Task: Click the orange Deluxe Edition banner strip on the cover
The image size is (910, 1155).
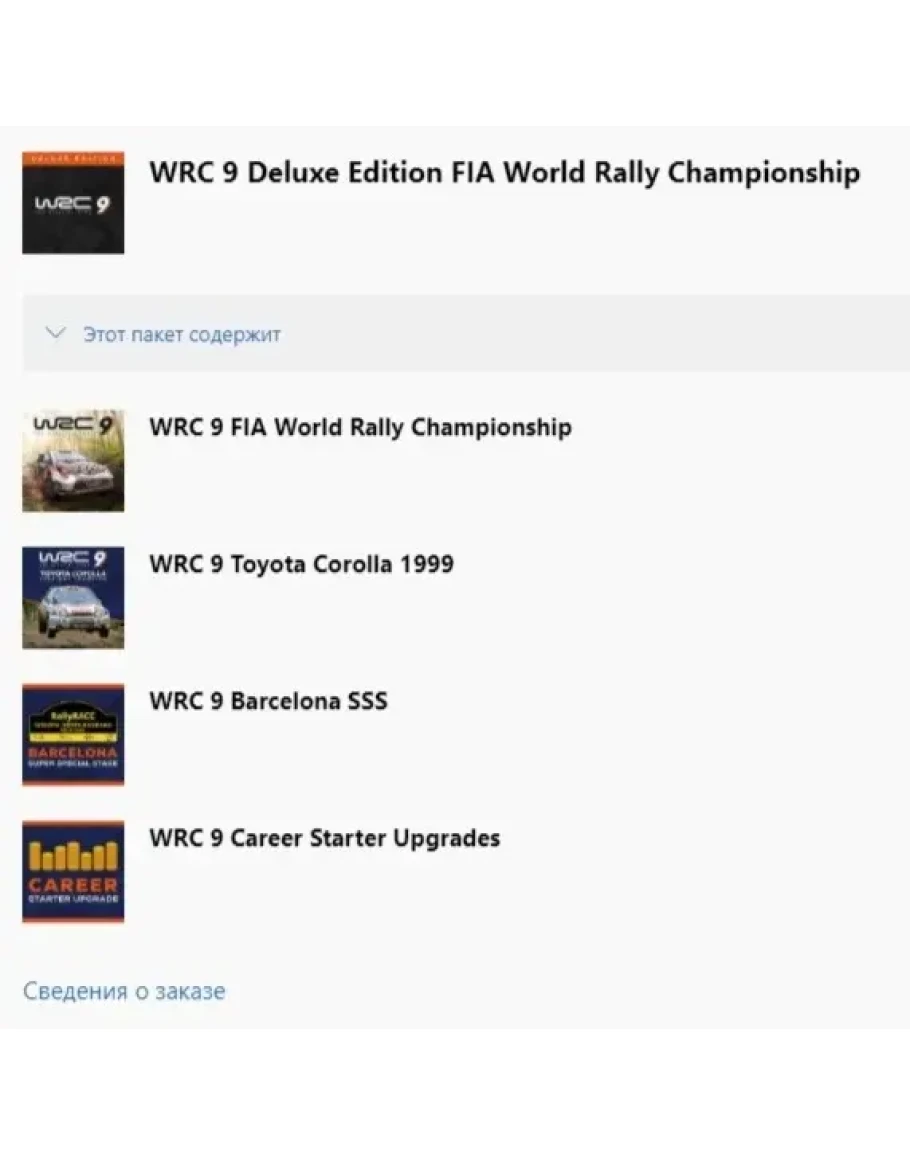Action: point(73,158)
